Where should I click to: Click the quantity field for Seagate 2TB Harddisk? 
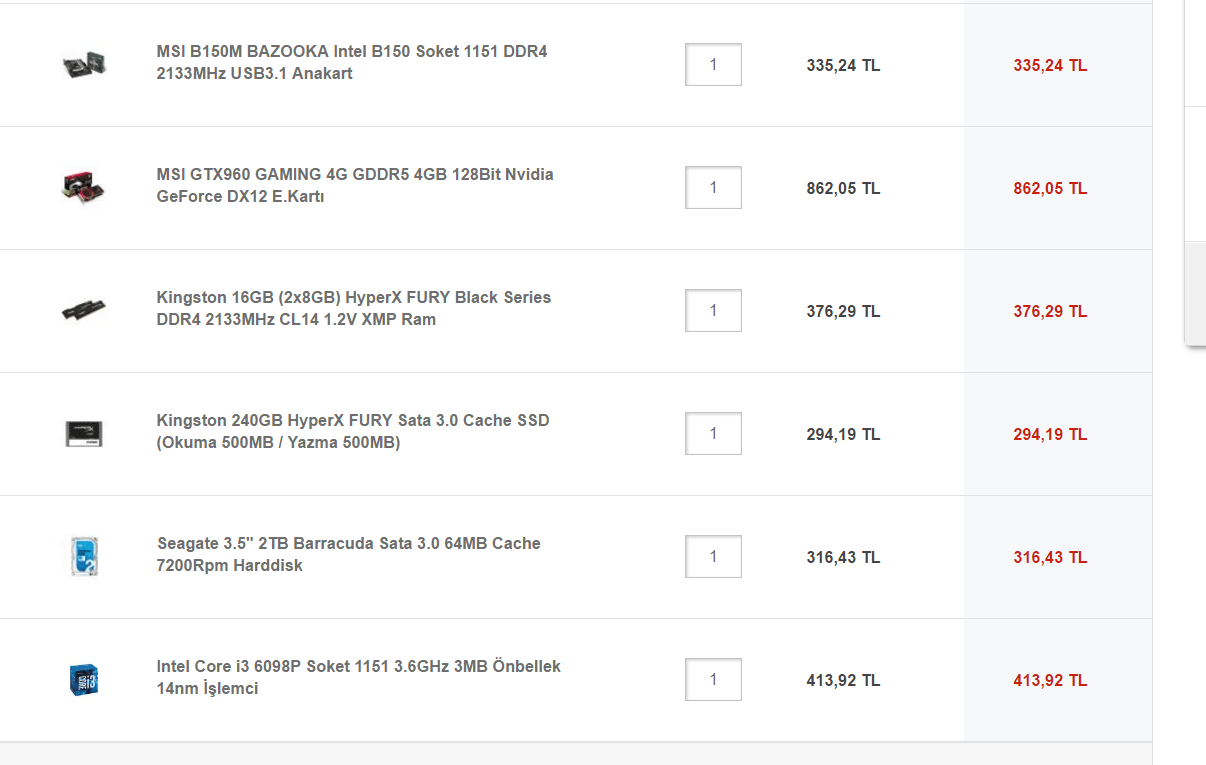click(x=713, y=557)
